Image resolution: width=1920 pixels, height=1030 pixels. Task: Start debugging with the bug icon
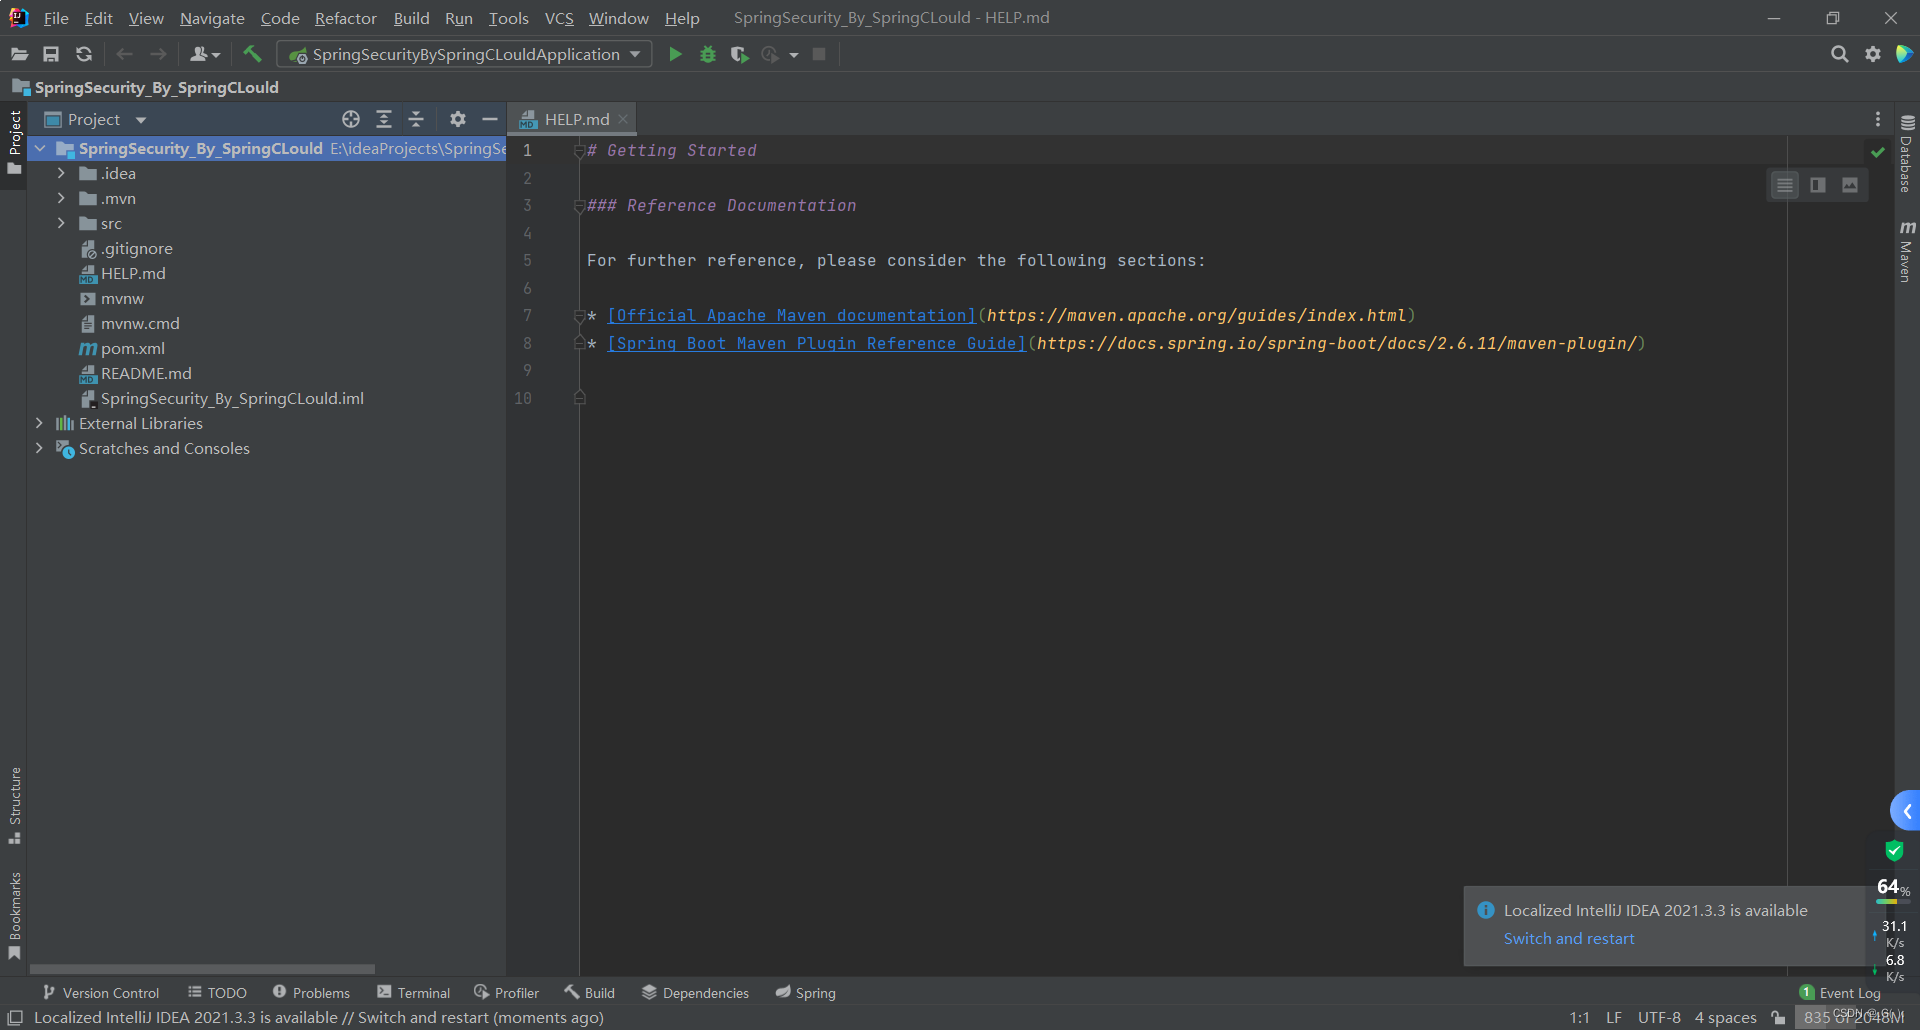click(708, 54)
